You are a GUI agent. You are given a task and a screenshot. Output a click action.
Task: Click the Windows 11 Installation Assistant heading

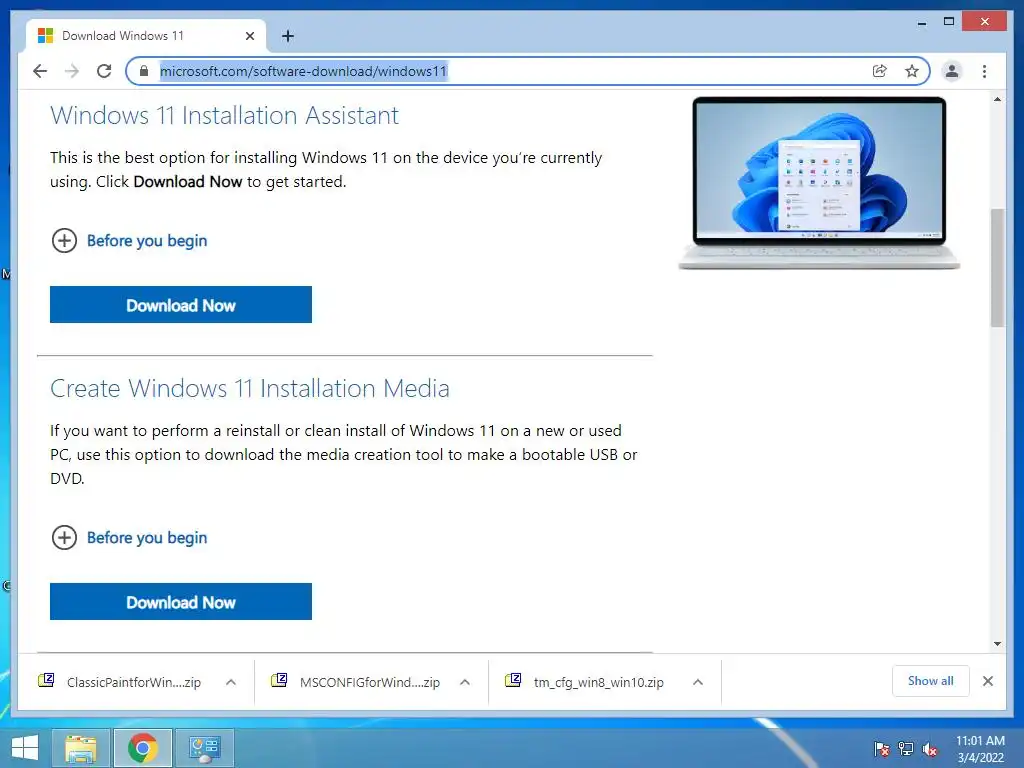pos(224,115)
